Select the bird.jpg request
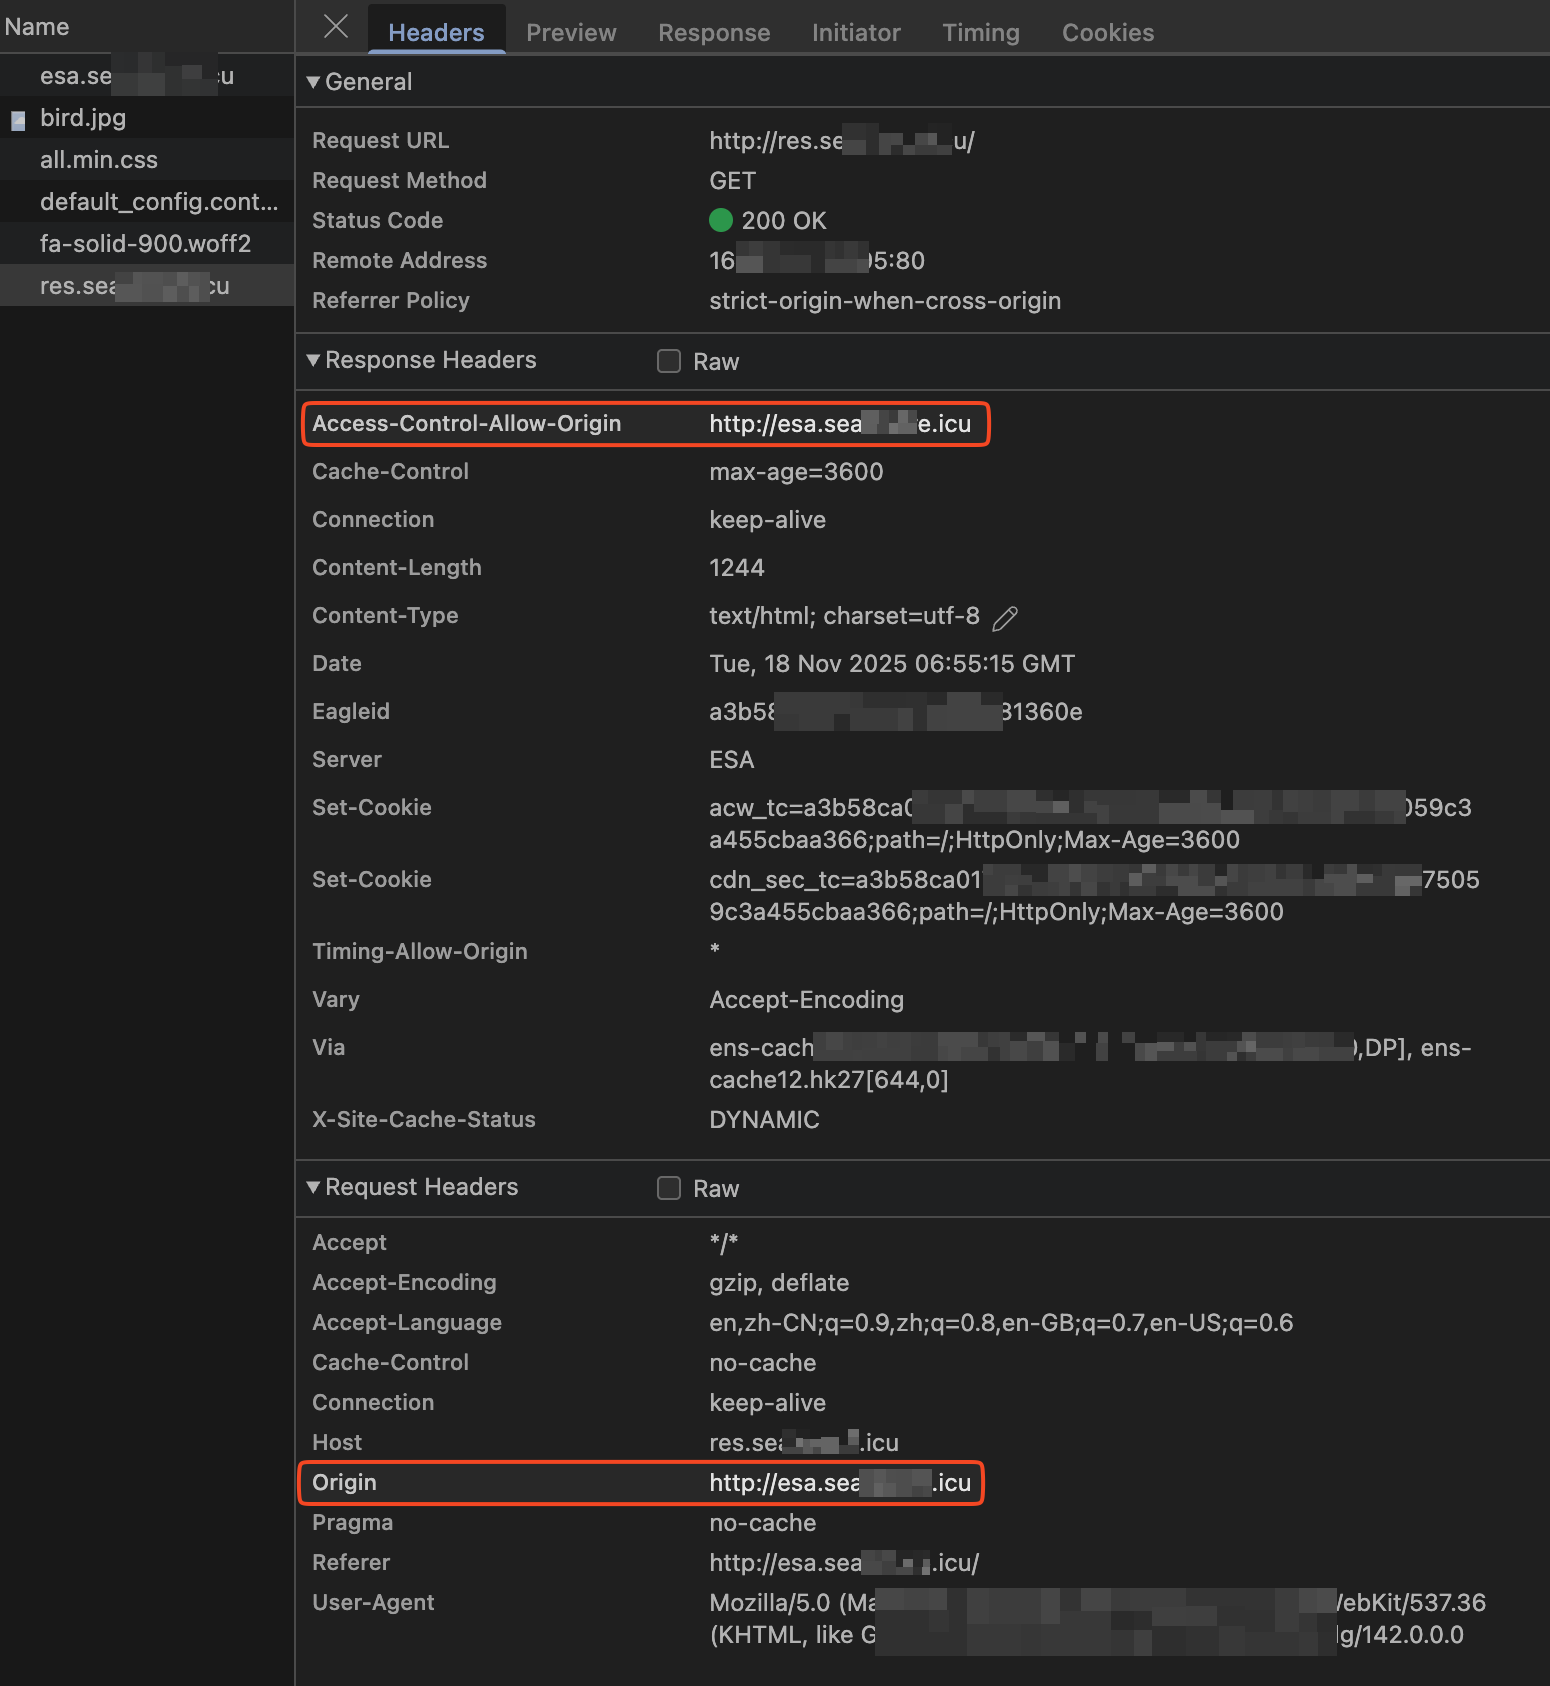Screen dimensions: 1550x1686 coord(83,118)
